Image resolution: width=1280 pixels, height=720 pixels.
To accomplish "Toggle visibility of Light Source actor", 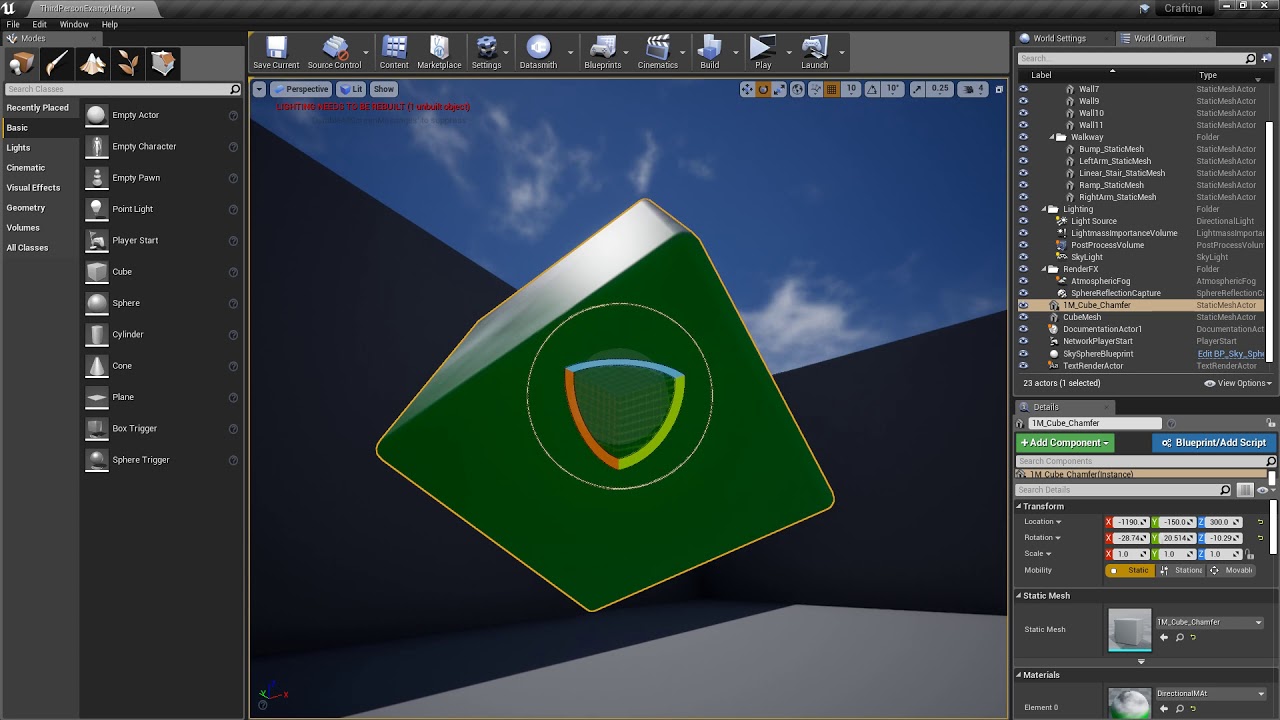I will (x=1023, y=221).
